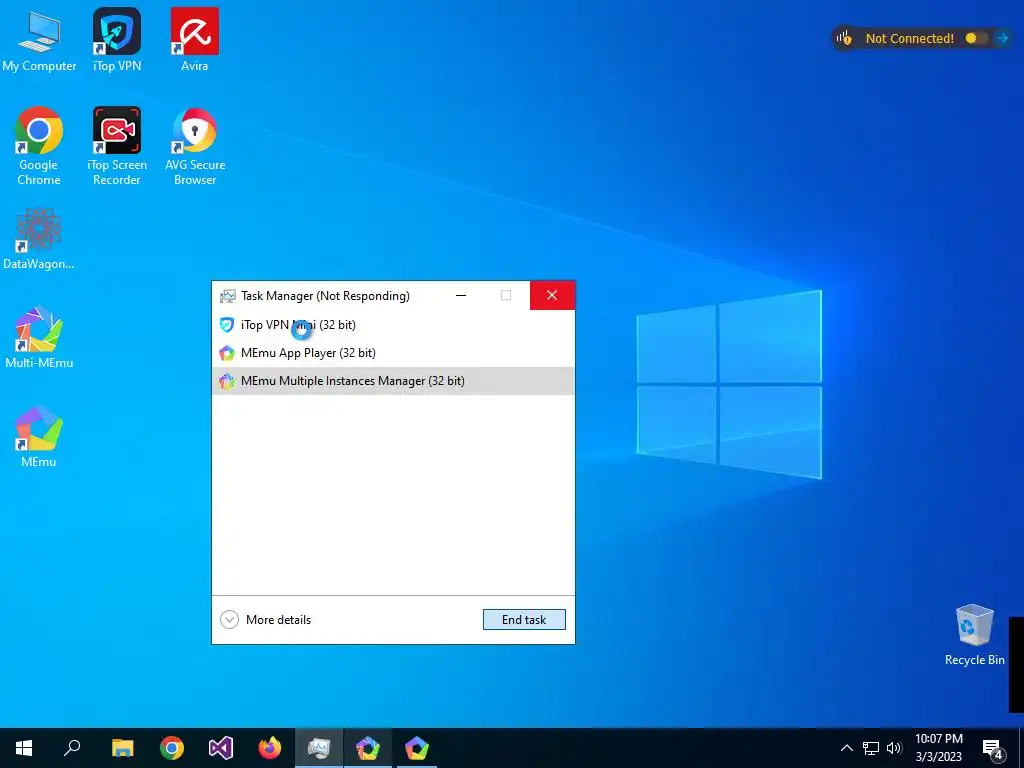Select the AVG Secure Browser shortcut
The width and height of the screenshot is (1024, 768).
(x=195, y=146)
